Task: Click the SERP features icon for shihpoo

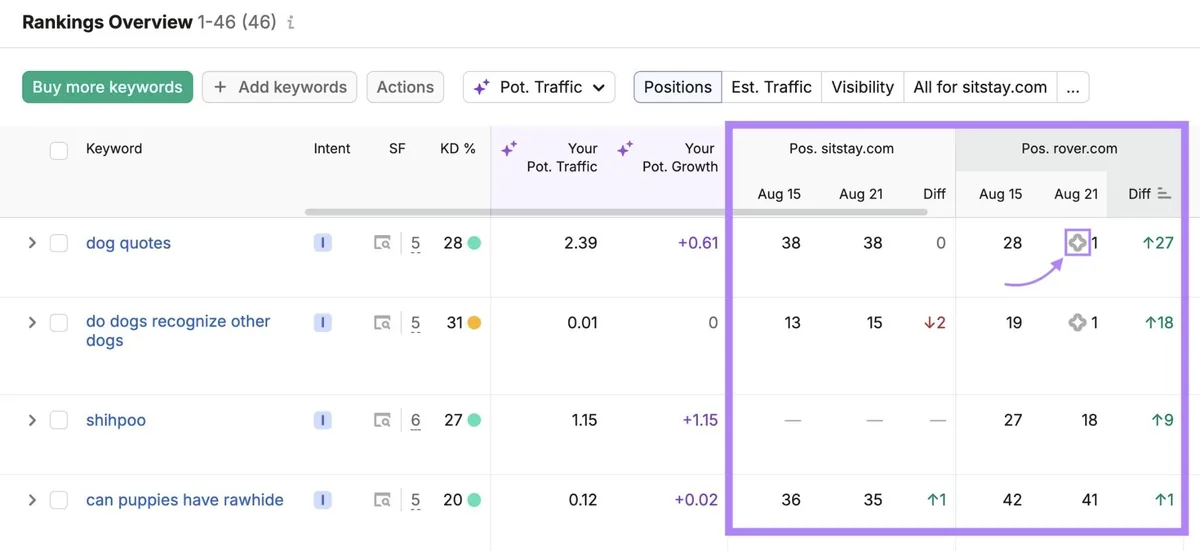Action: pos(383,420)
